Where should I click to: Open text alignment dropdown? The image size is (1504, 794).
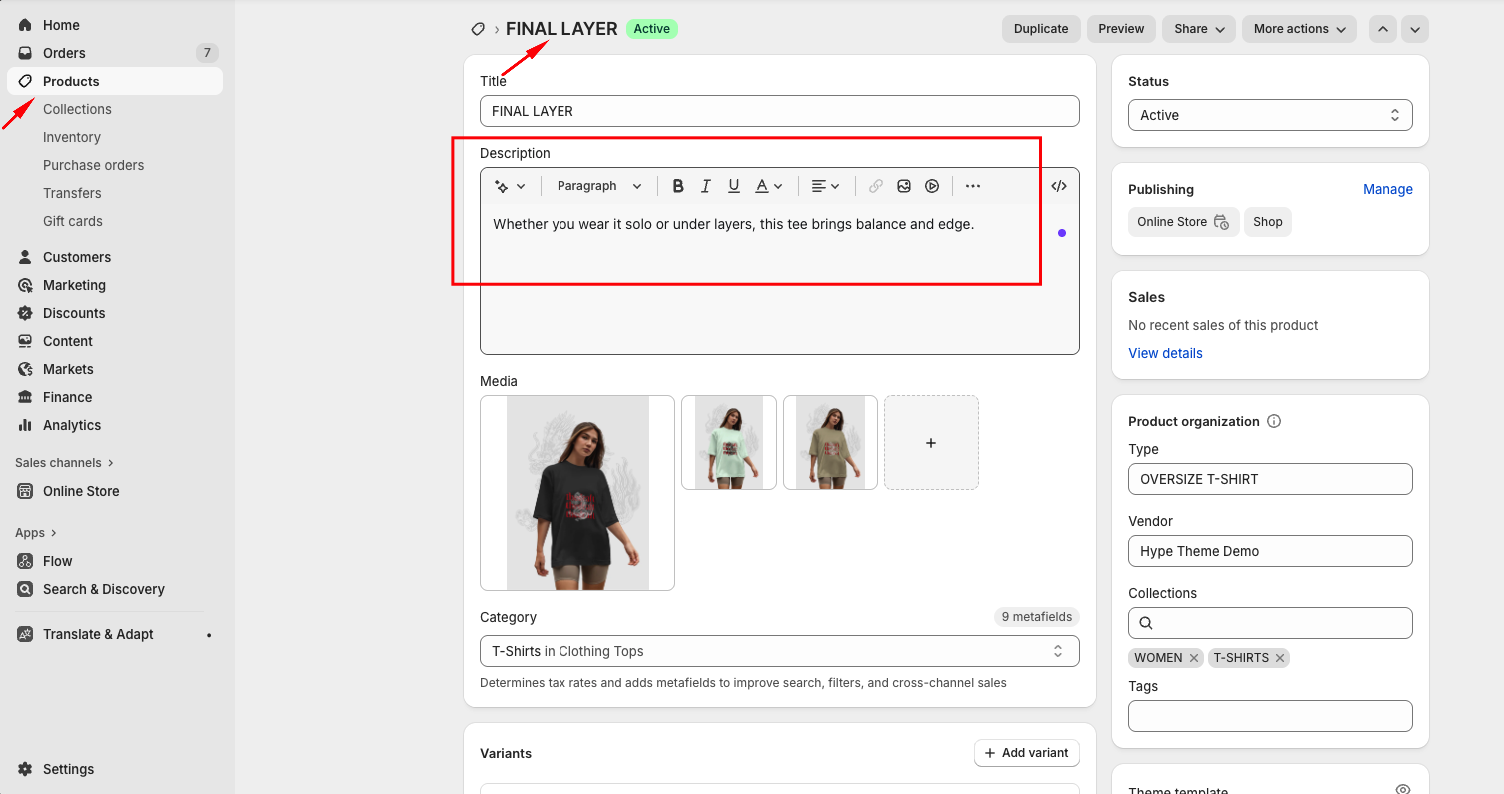click(x=825, y=186)
